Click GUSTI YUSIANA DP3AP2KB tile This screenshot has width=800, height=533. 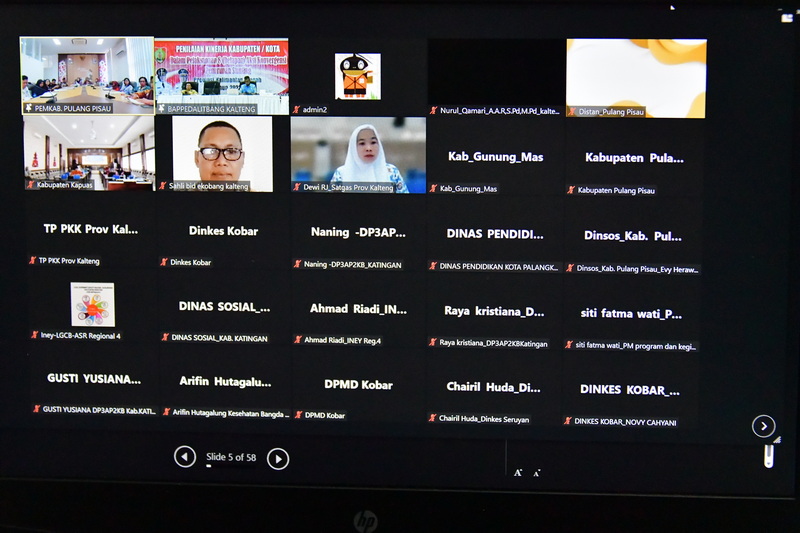point(94,379)
